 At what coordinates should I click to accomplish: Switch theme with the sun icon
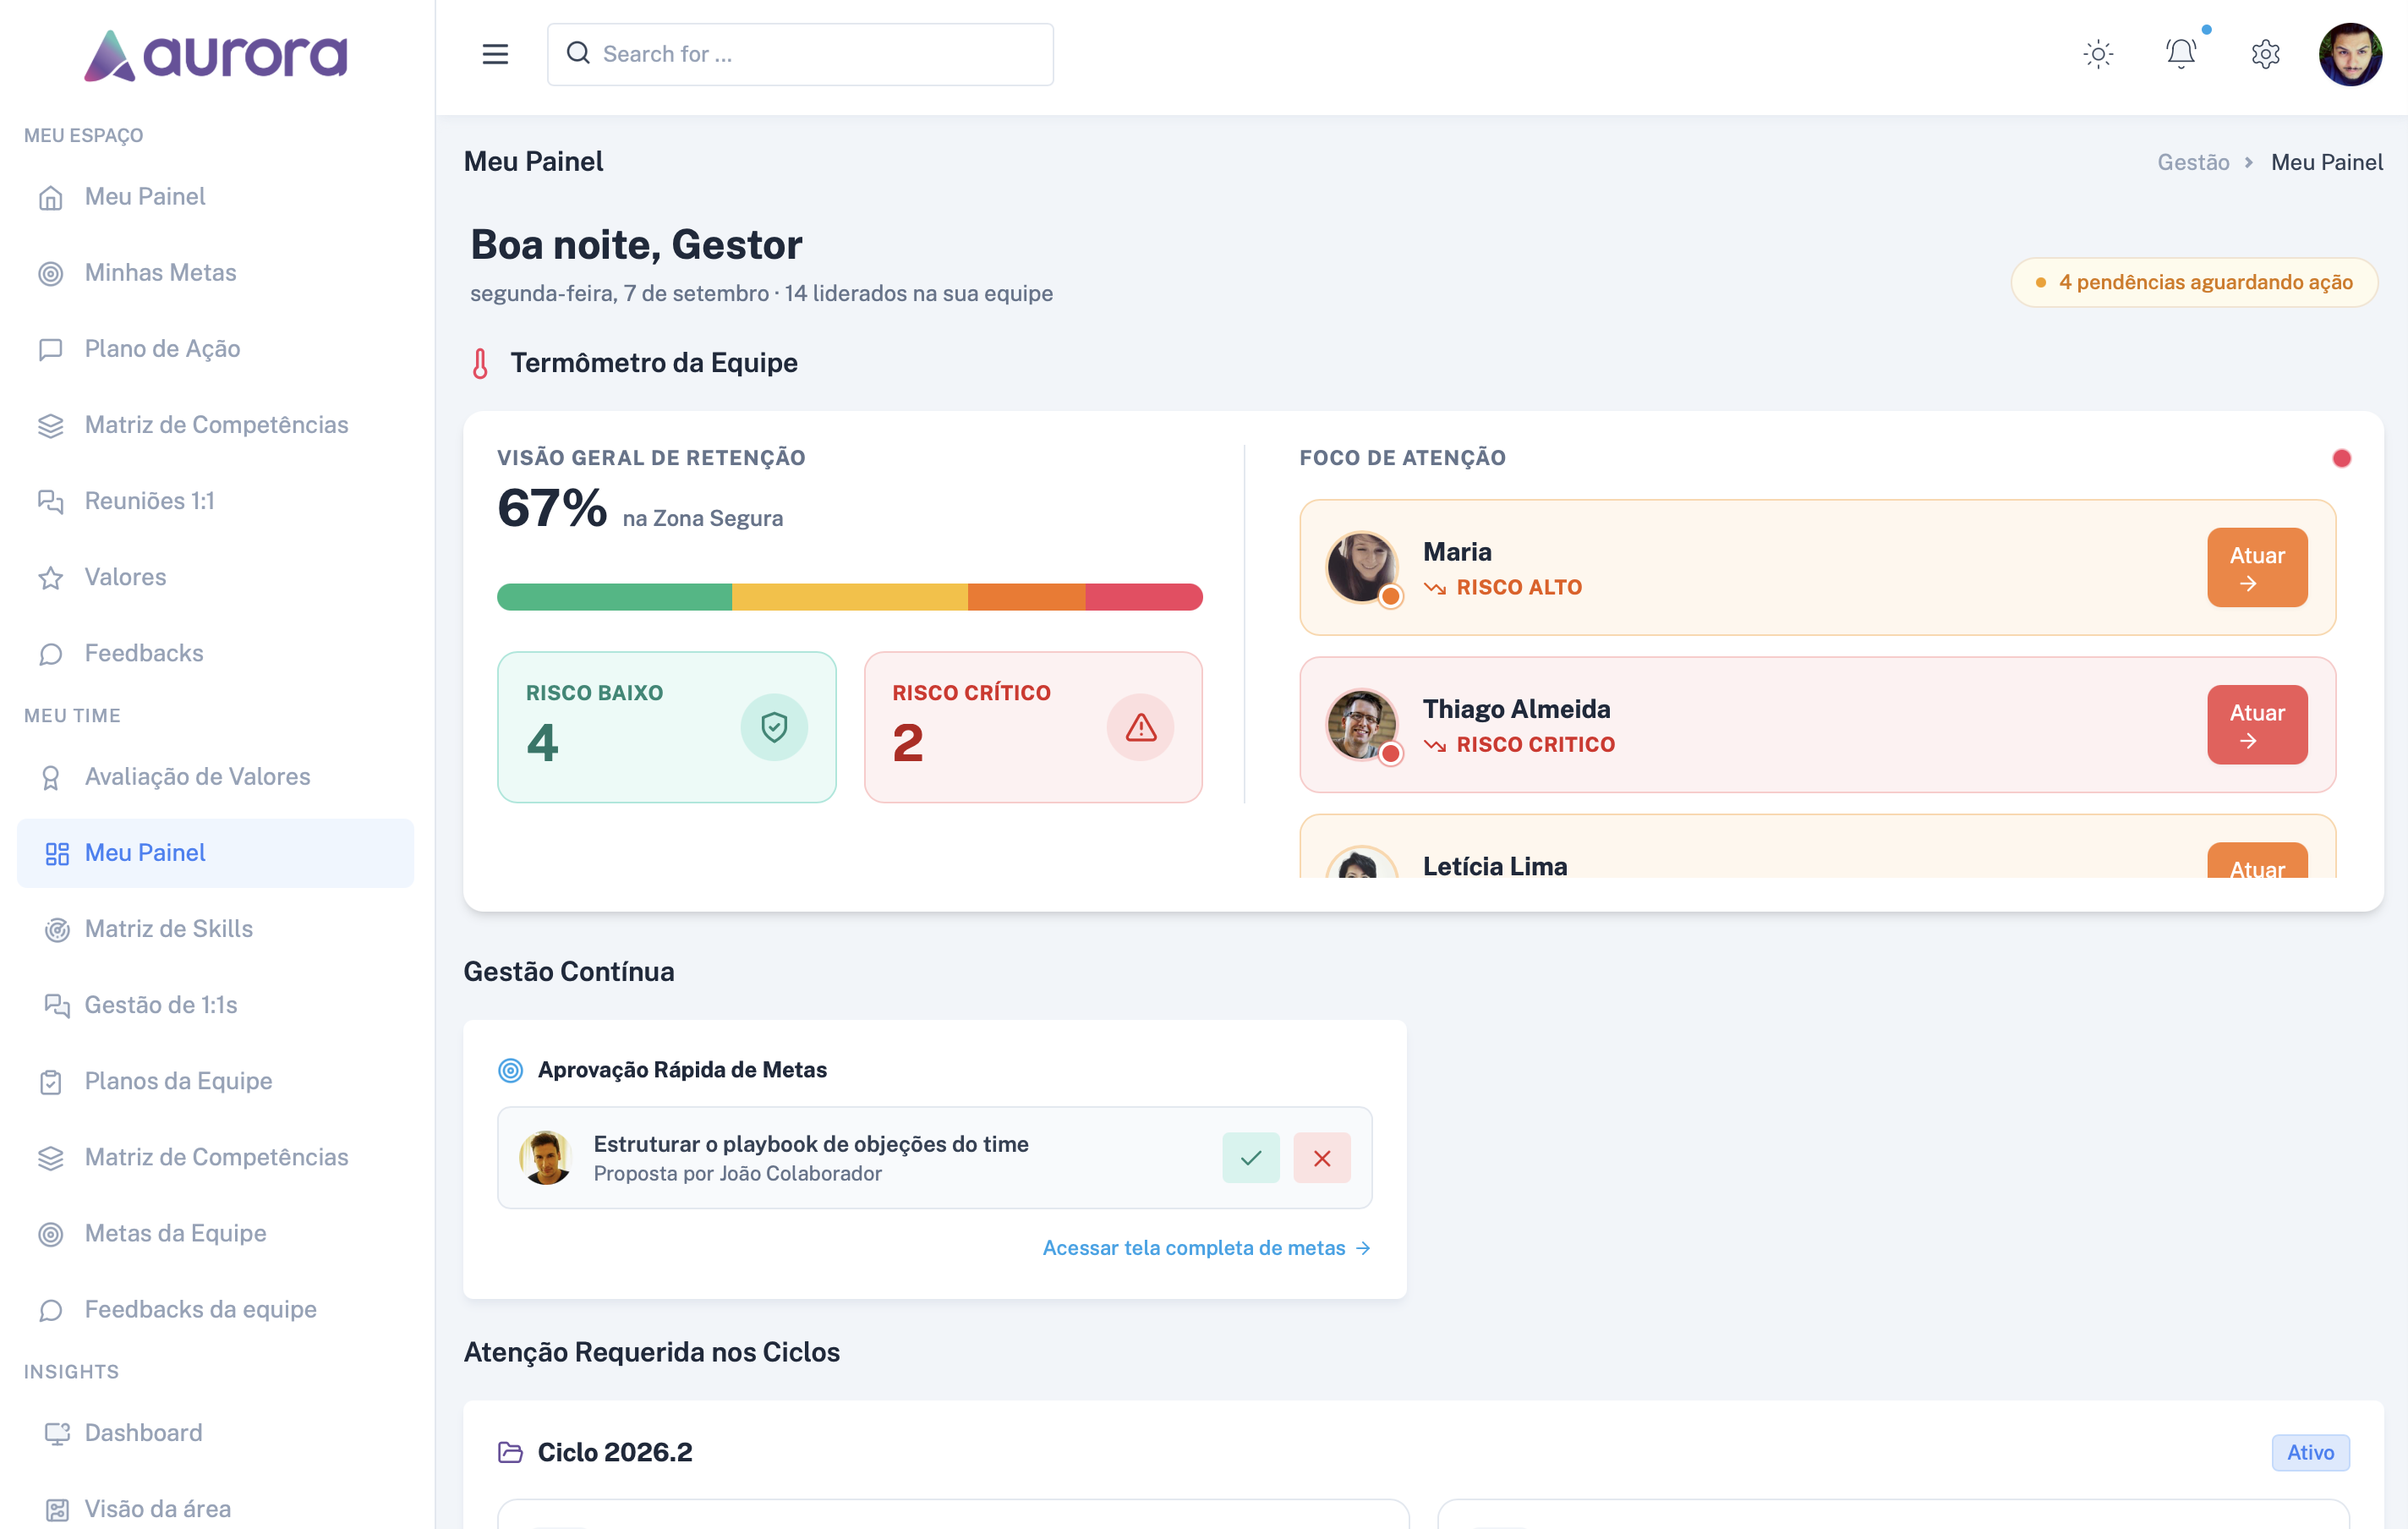pos(2098,54)
